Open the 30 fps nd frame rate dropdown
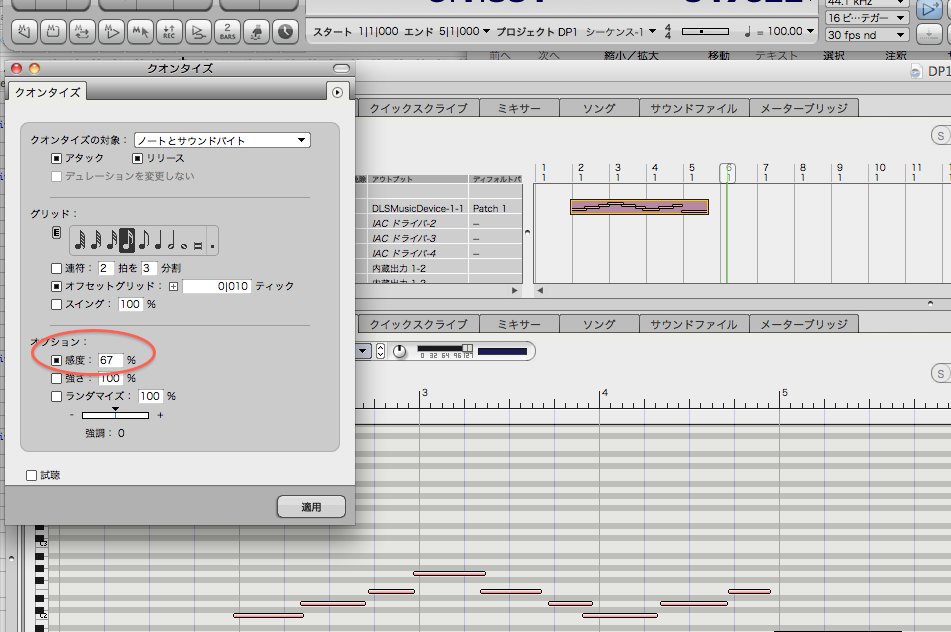This screenshot has height=632, width=951. click(x=867, y=35)
